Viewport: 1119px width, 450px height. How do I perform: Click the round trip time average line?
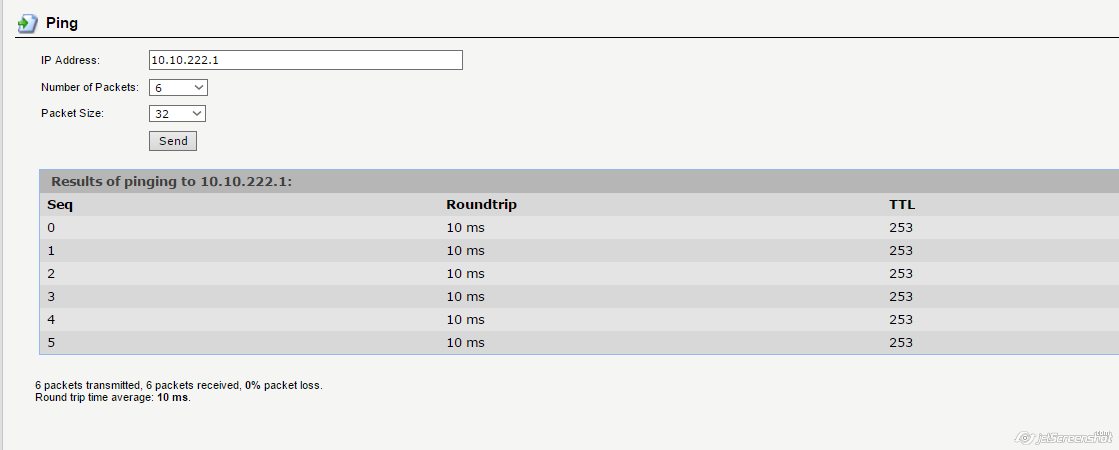(112, 397)
